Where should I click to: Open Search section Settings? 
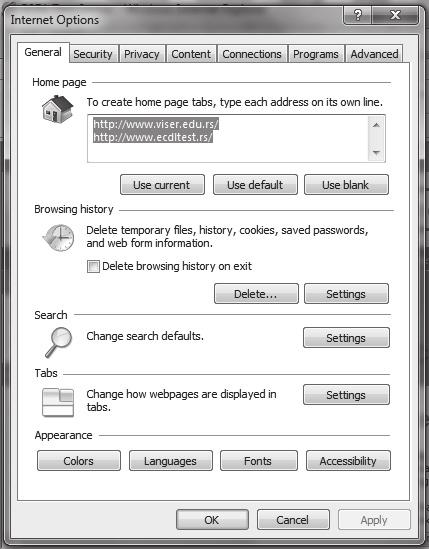pos(346,338)
